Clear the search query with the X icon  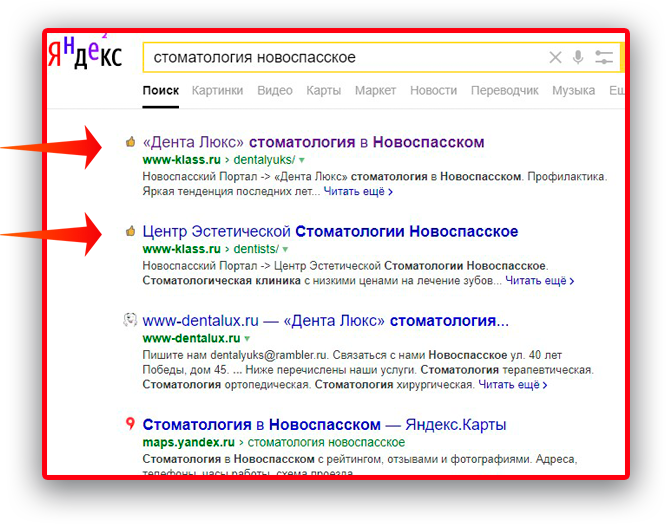click(555, 57)
